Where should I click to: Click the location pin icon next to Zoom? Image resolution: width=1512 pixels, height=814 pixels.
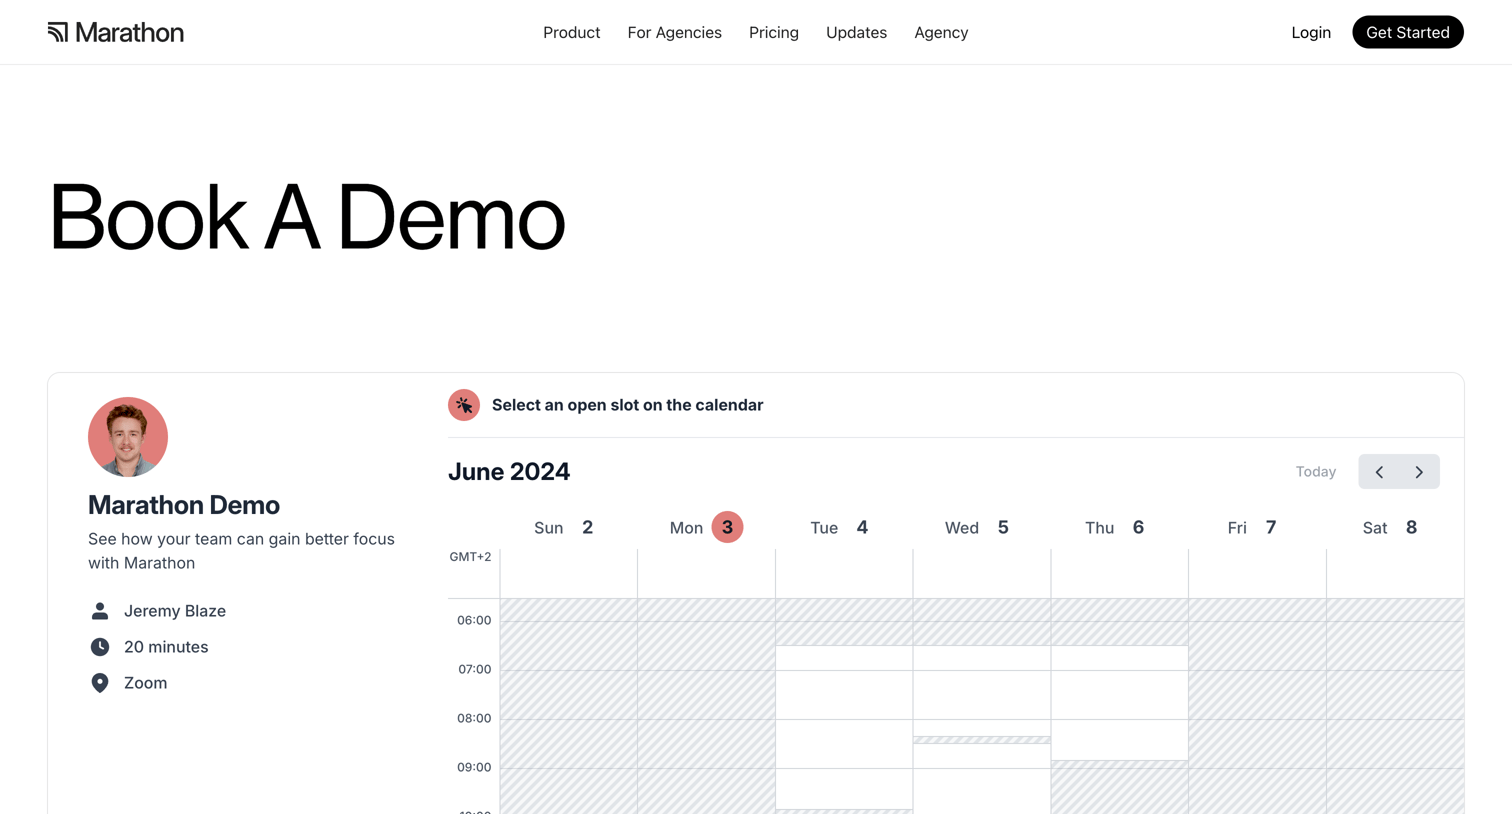(x=100, y=683)
